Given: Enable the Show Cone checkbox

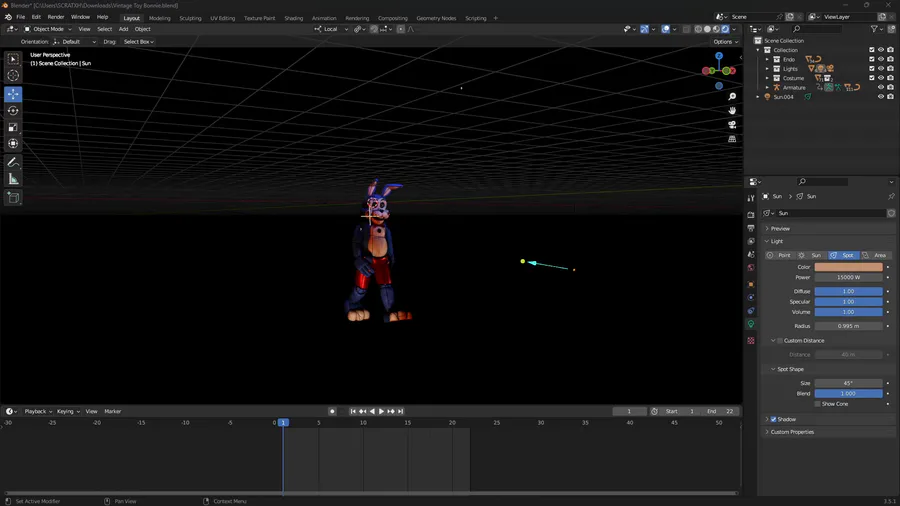Looking at the screenshot, I should [x=817, y=404].
